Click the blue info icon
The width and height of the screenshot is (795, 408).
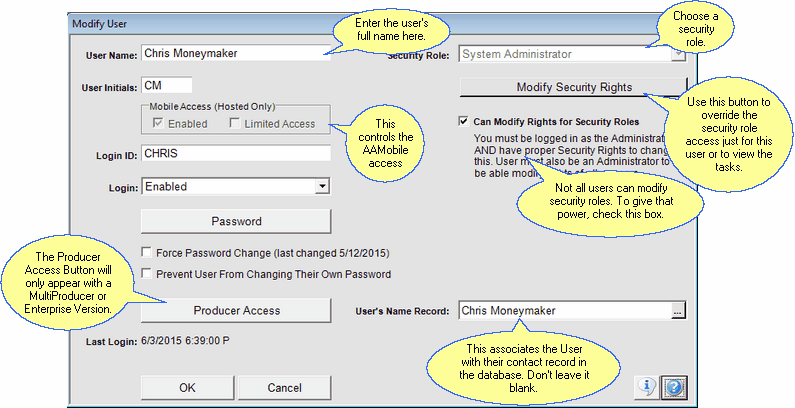(x=649, y=387)
